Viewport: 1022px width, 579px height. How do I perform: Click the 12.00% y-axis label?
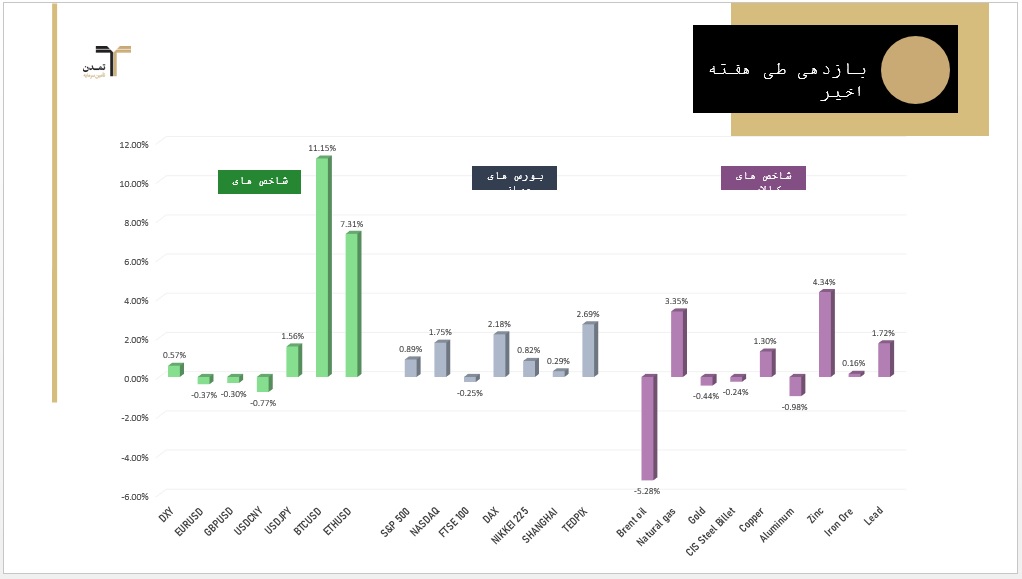[133, 144]
